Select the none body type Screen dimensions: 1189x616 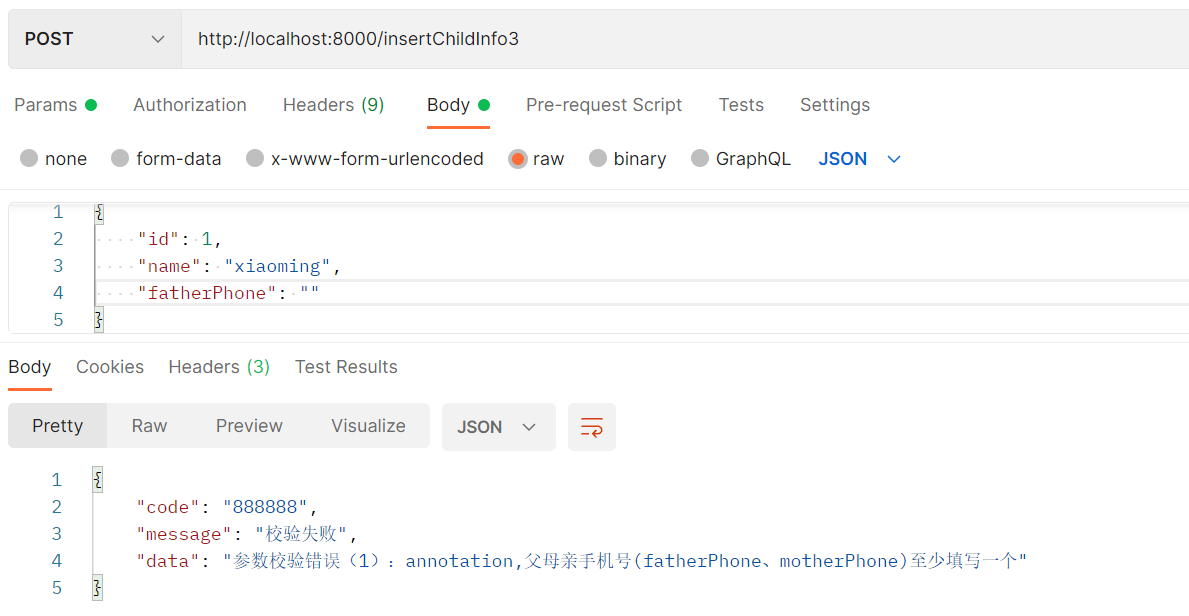click(x=54, y=159)
